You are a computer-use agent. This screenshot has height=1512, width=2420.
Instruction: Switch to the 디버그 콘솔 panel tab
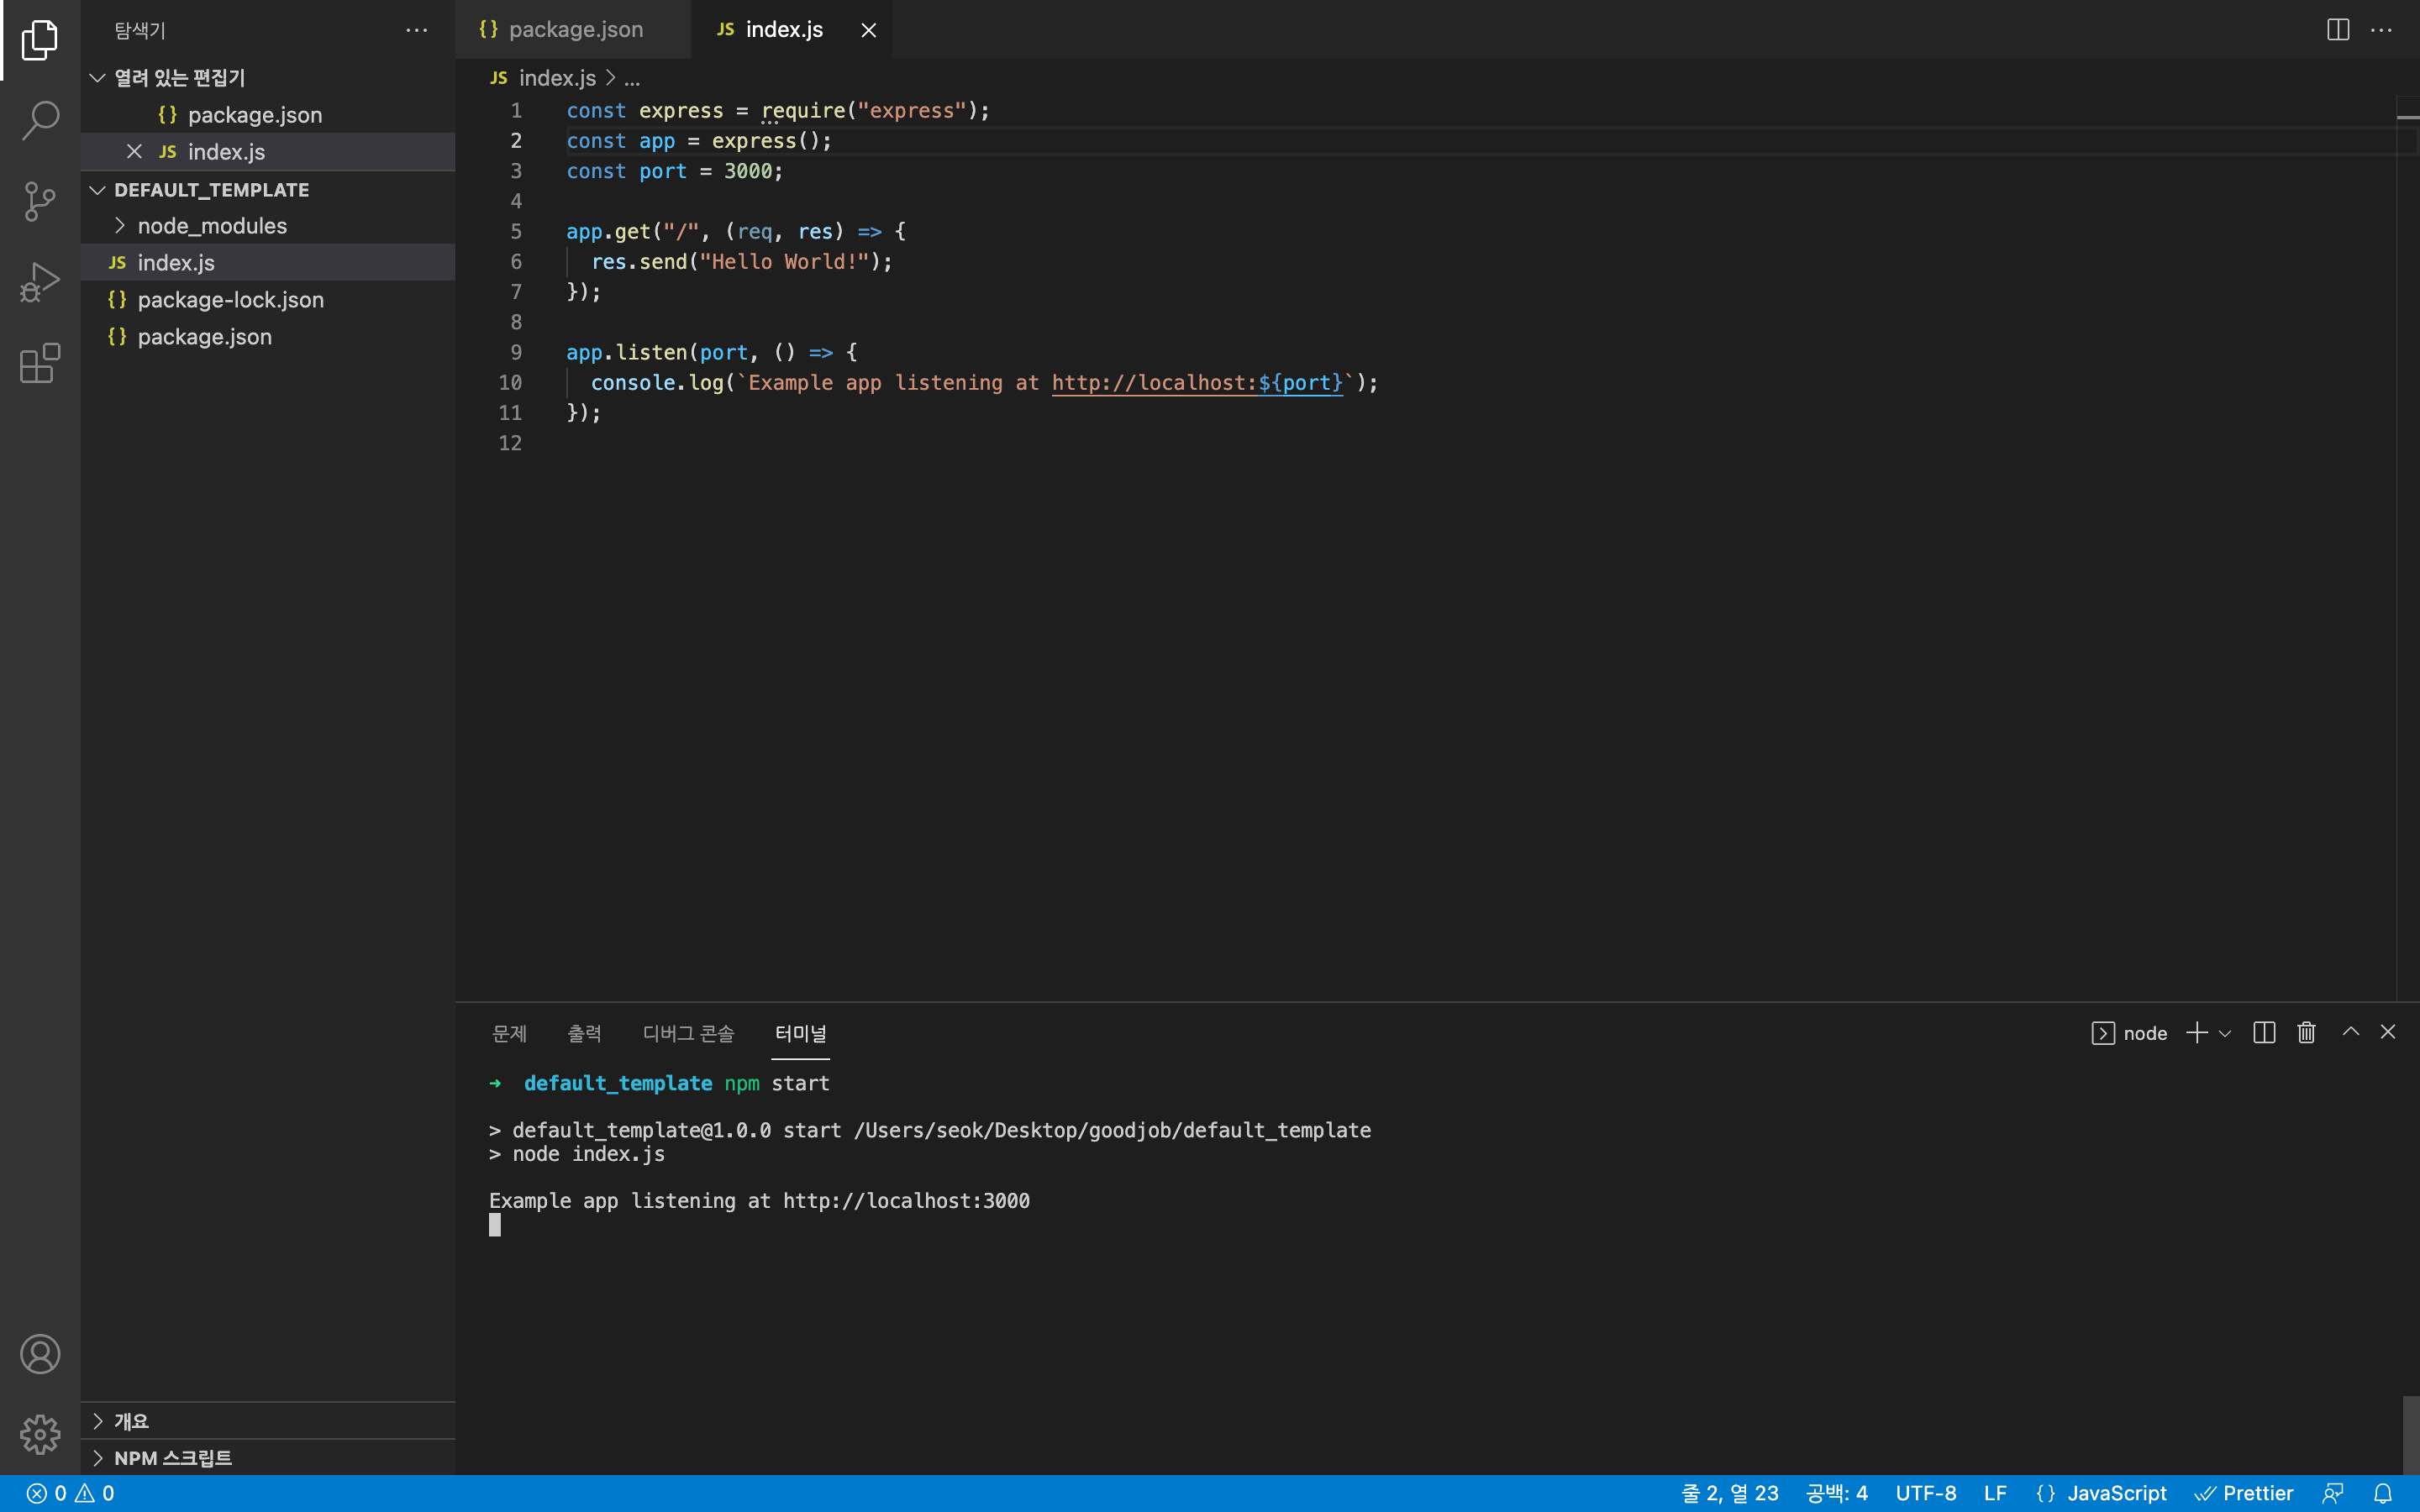tap(689, 1033)
